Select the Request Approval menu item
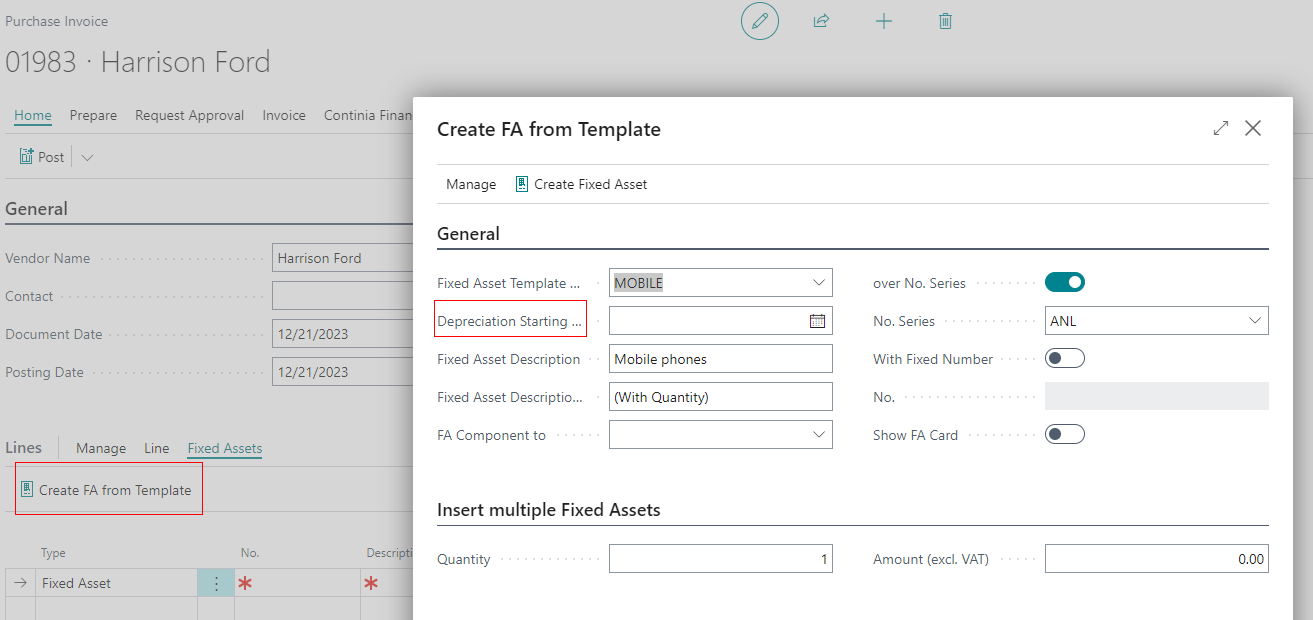Image resolution: width=1313 pixels, height=620 pixels. [189, 115]
